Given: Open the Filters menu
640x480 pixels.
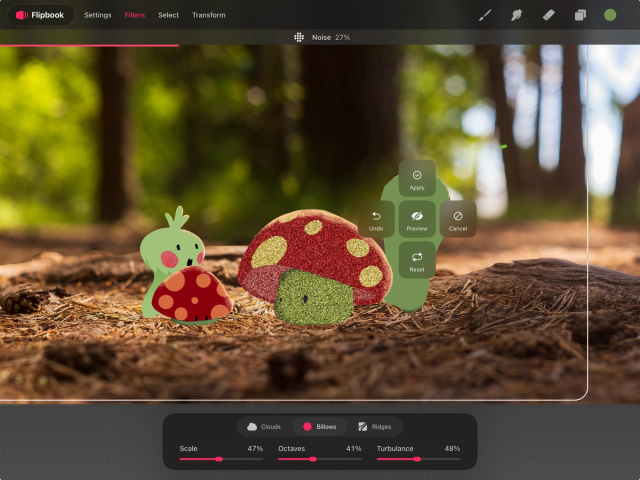Looking at the screenshot, I should pyautogui.click(x=135, y=15).
